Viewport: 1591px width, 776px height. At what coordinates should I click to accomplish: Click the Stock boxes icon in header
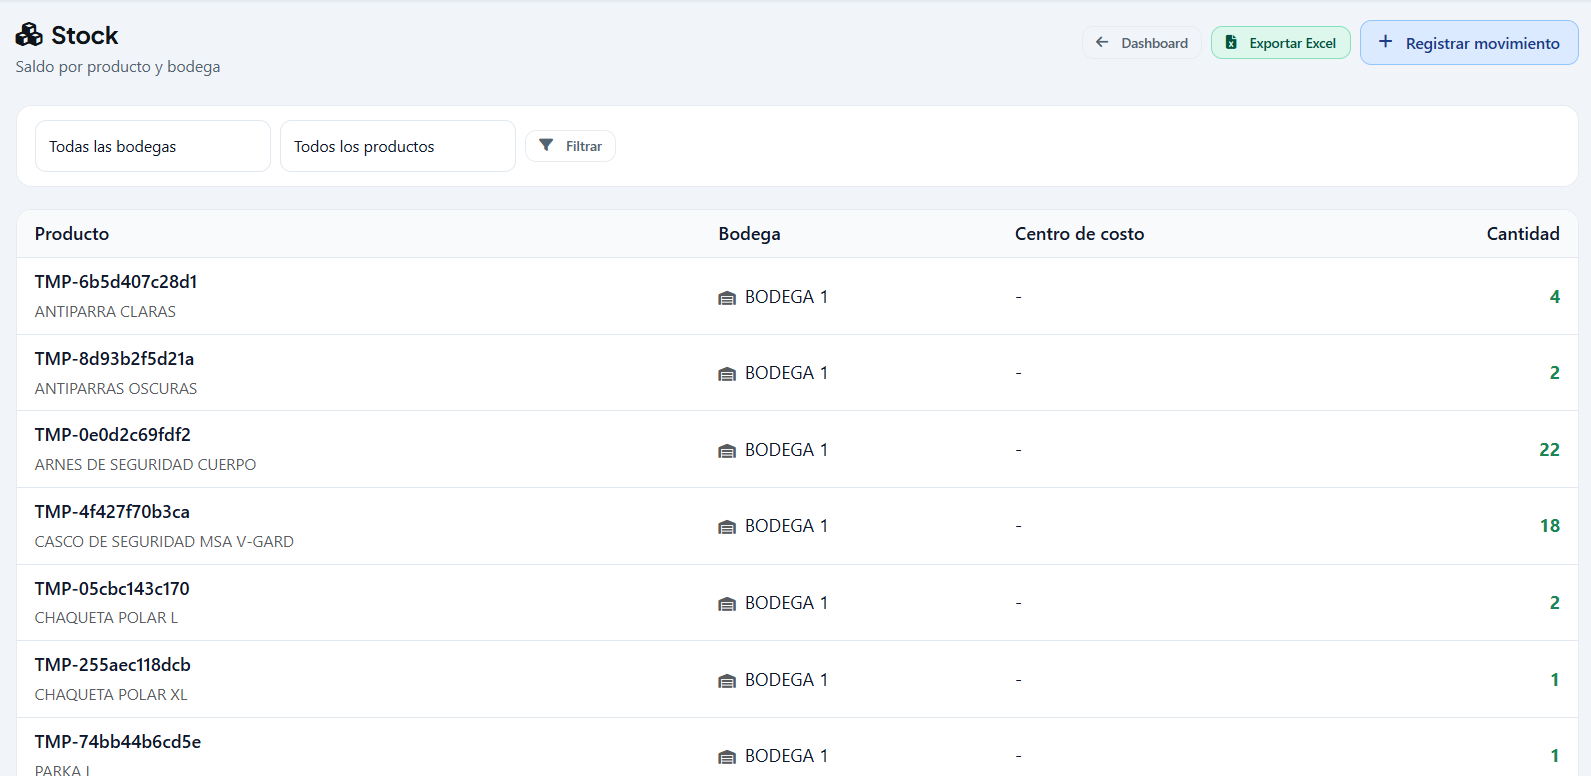click(29, 35)
